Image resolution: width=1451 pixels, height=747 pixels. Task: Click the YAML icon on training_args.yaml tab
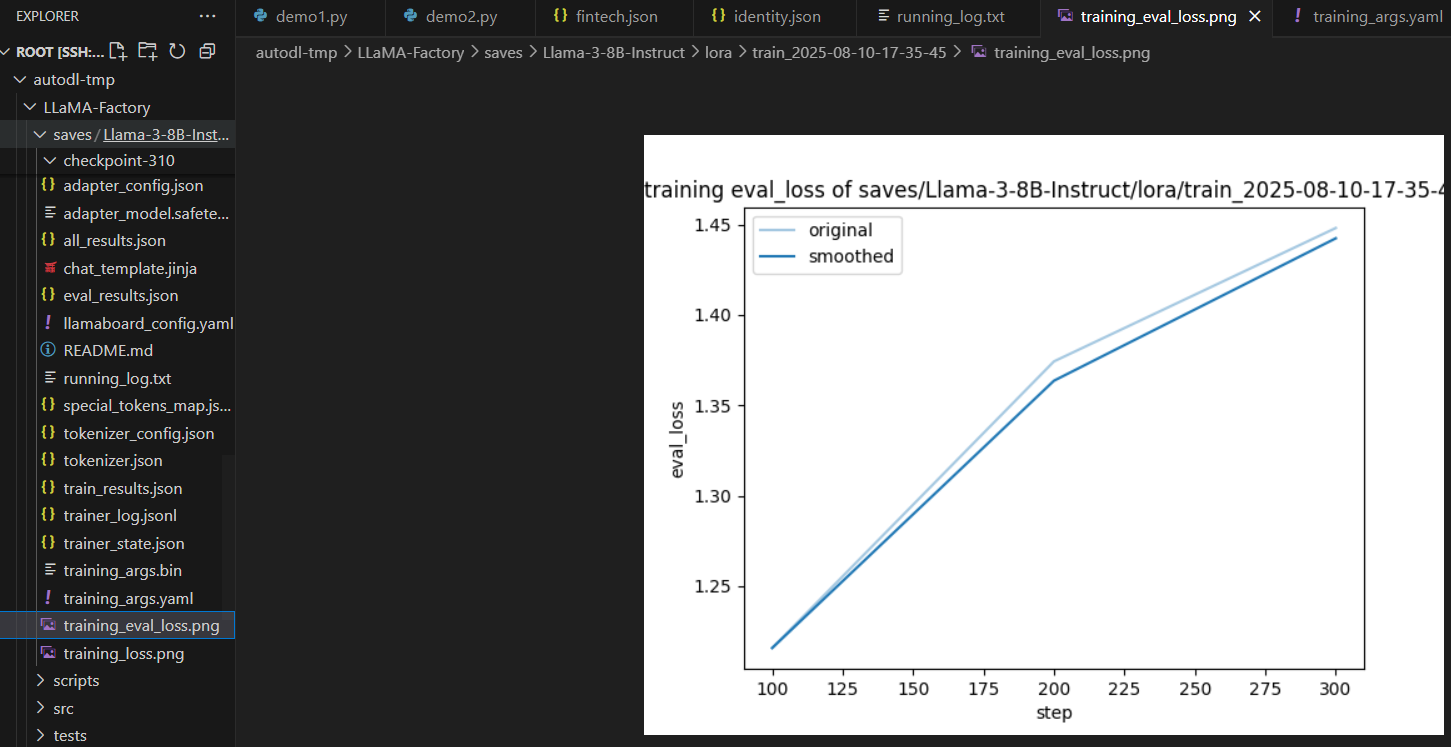tap(1298, 16)
